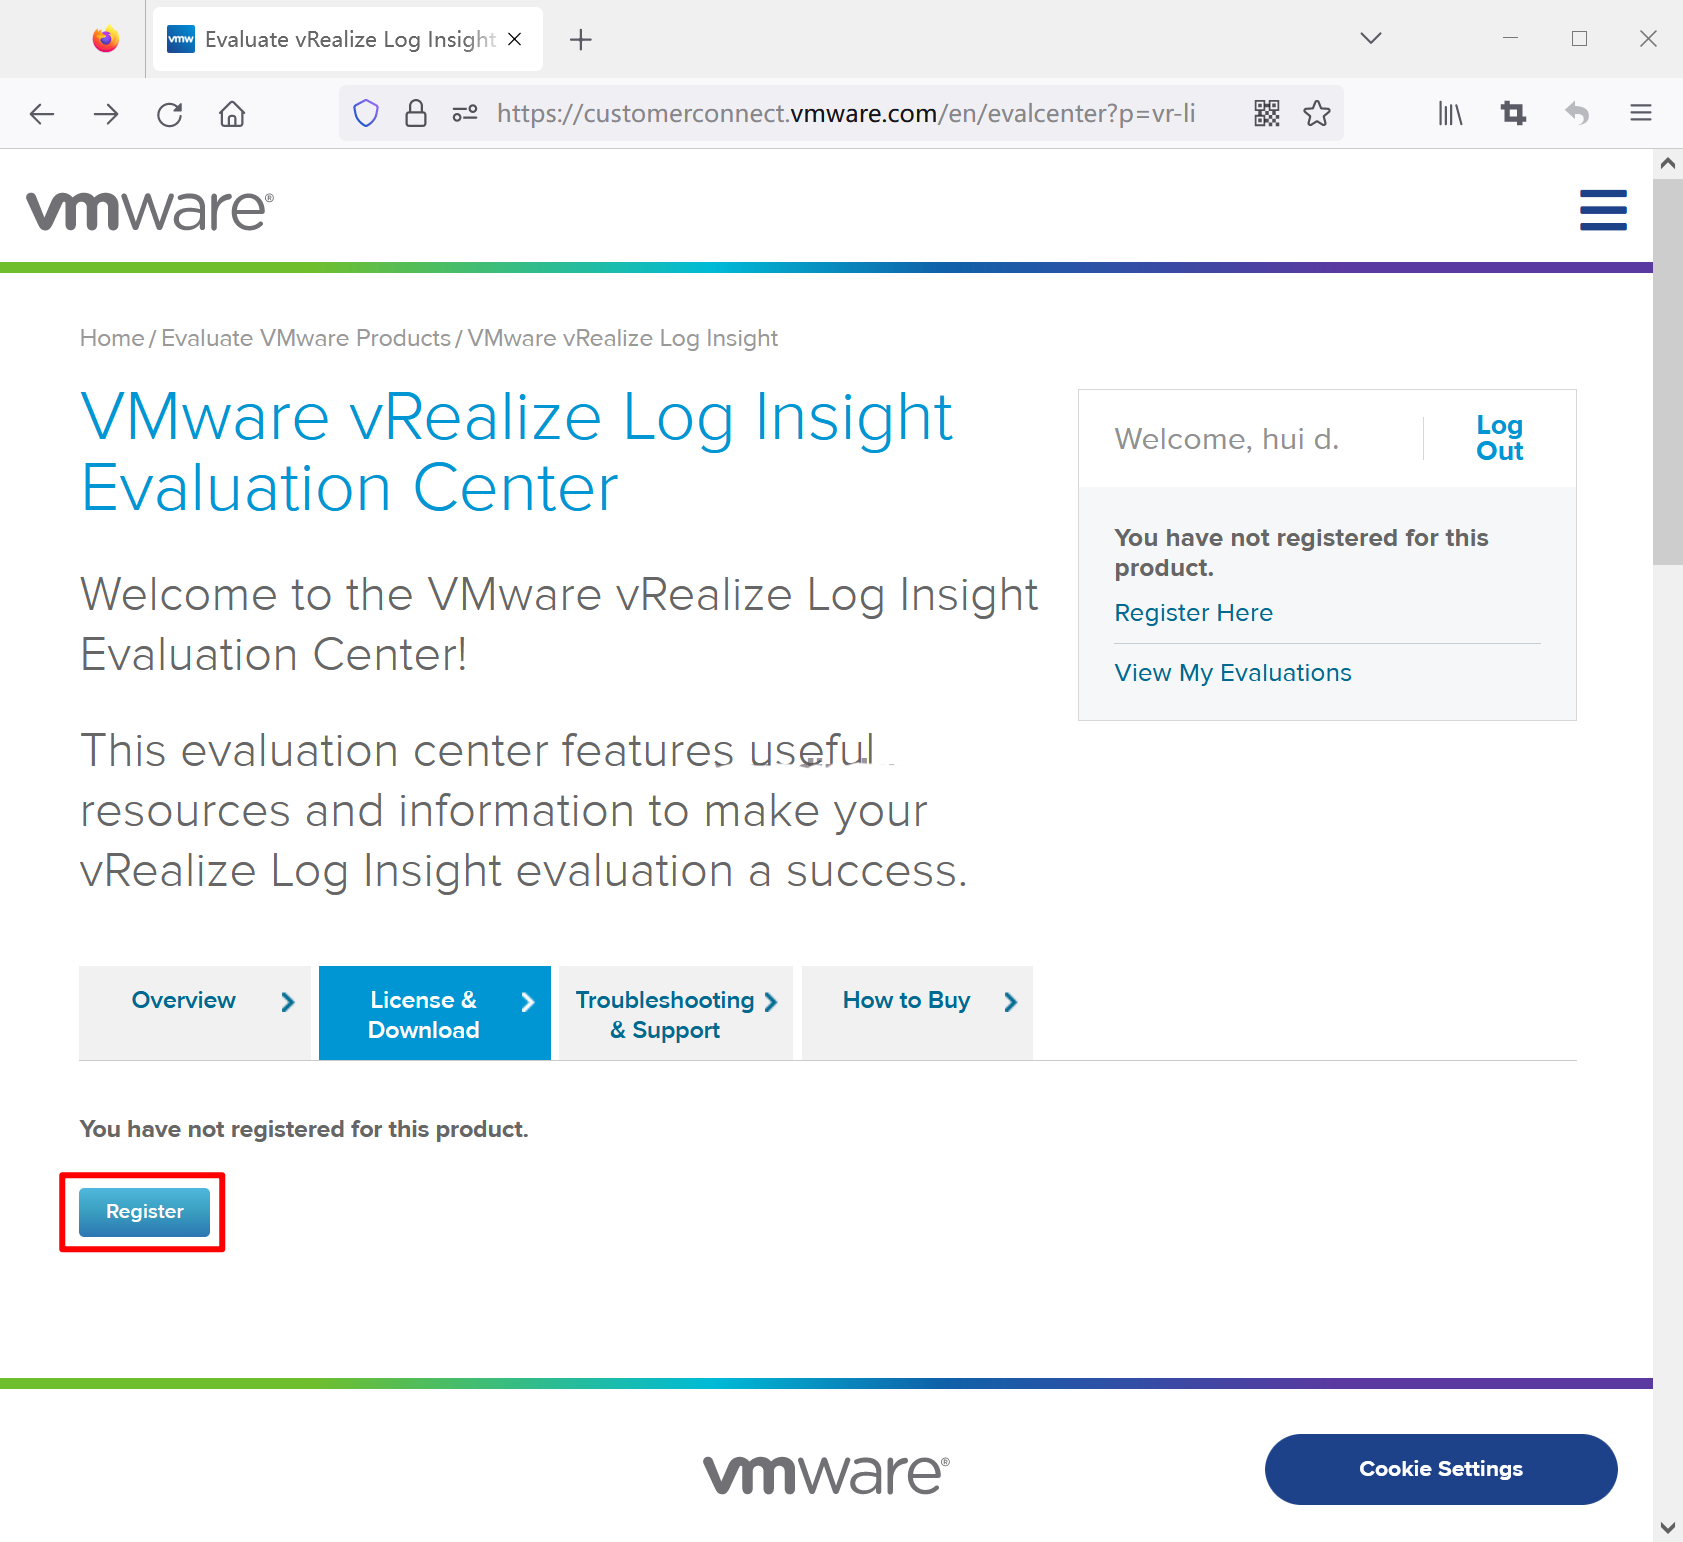Expand the list all tabs dropdown

1371,39
